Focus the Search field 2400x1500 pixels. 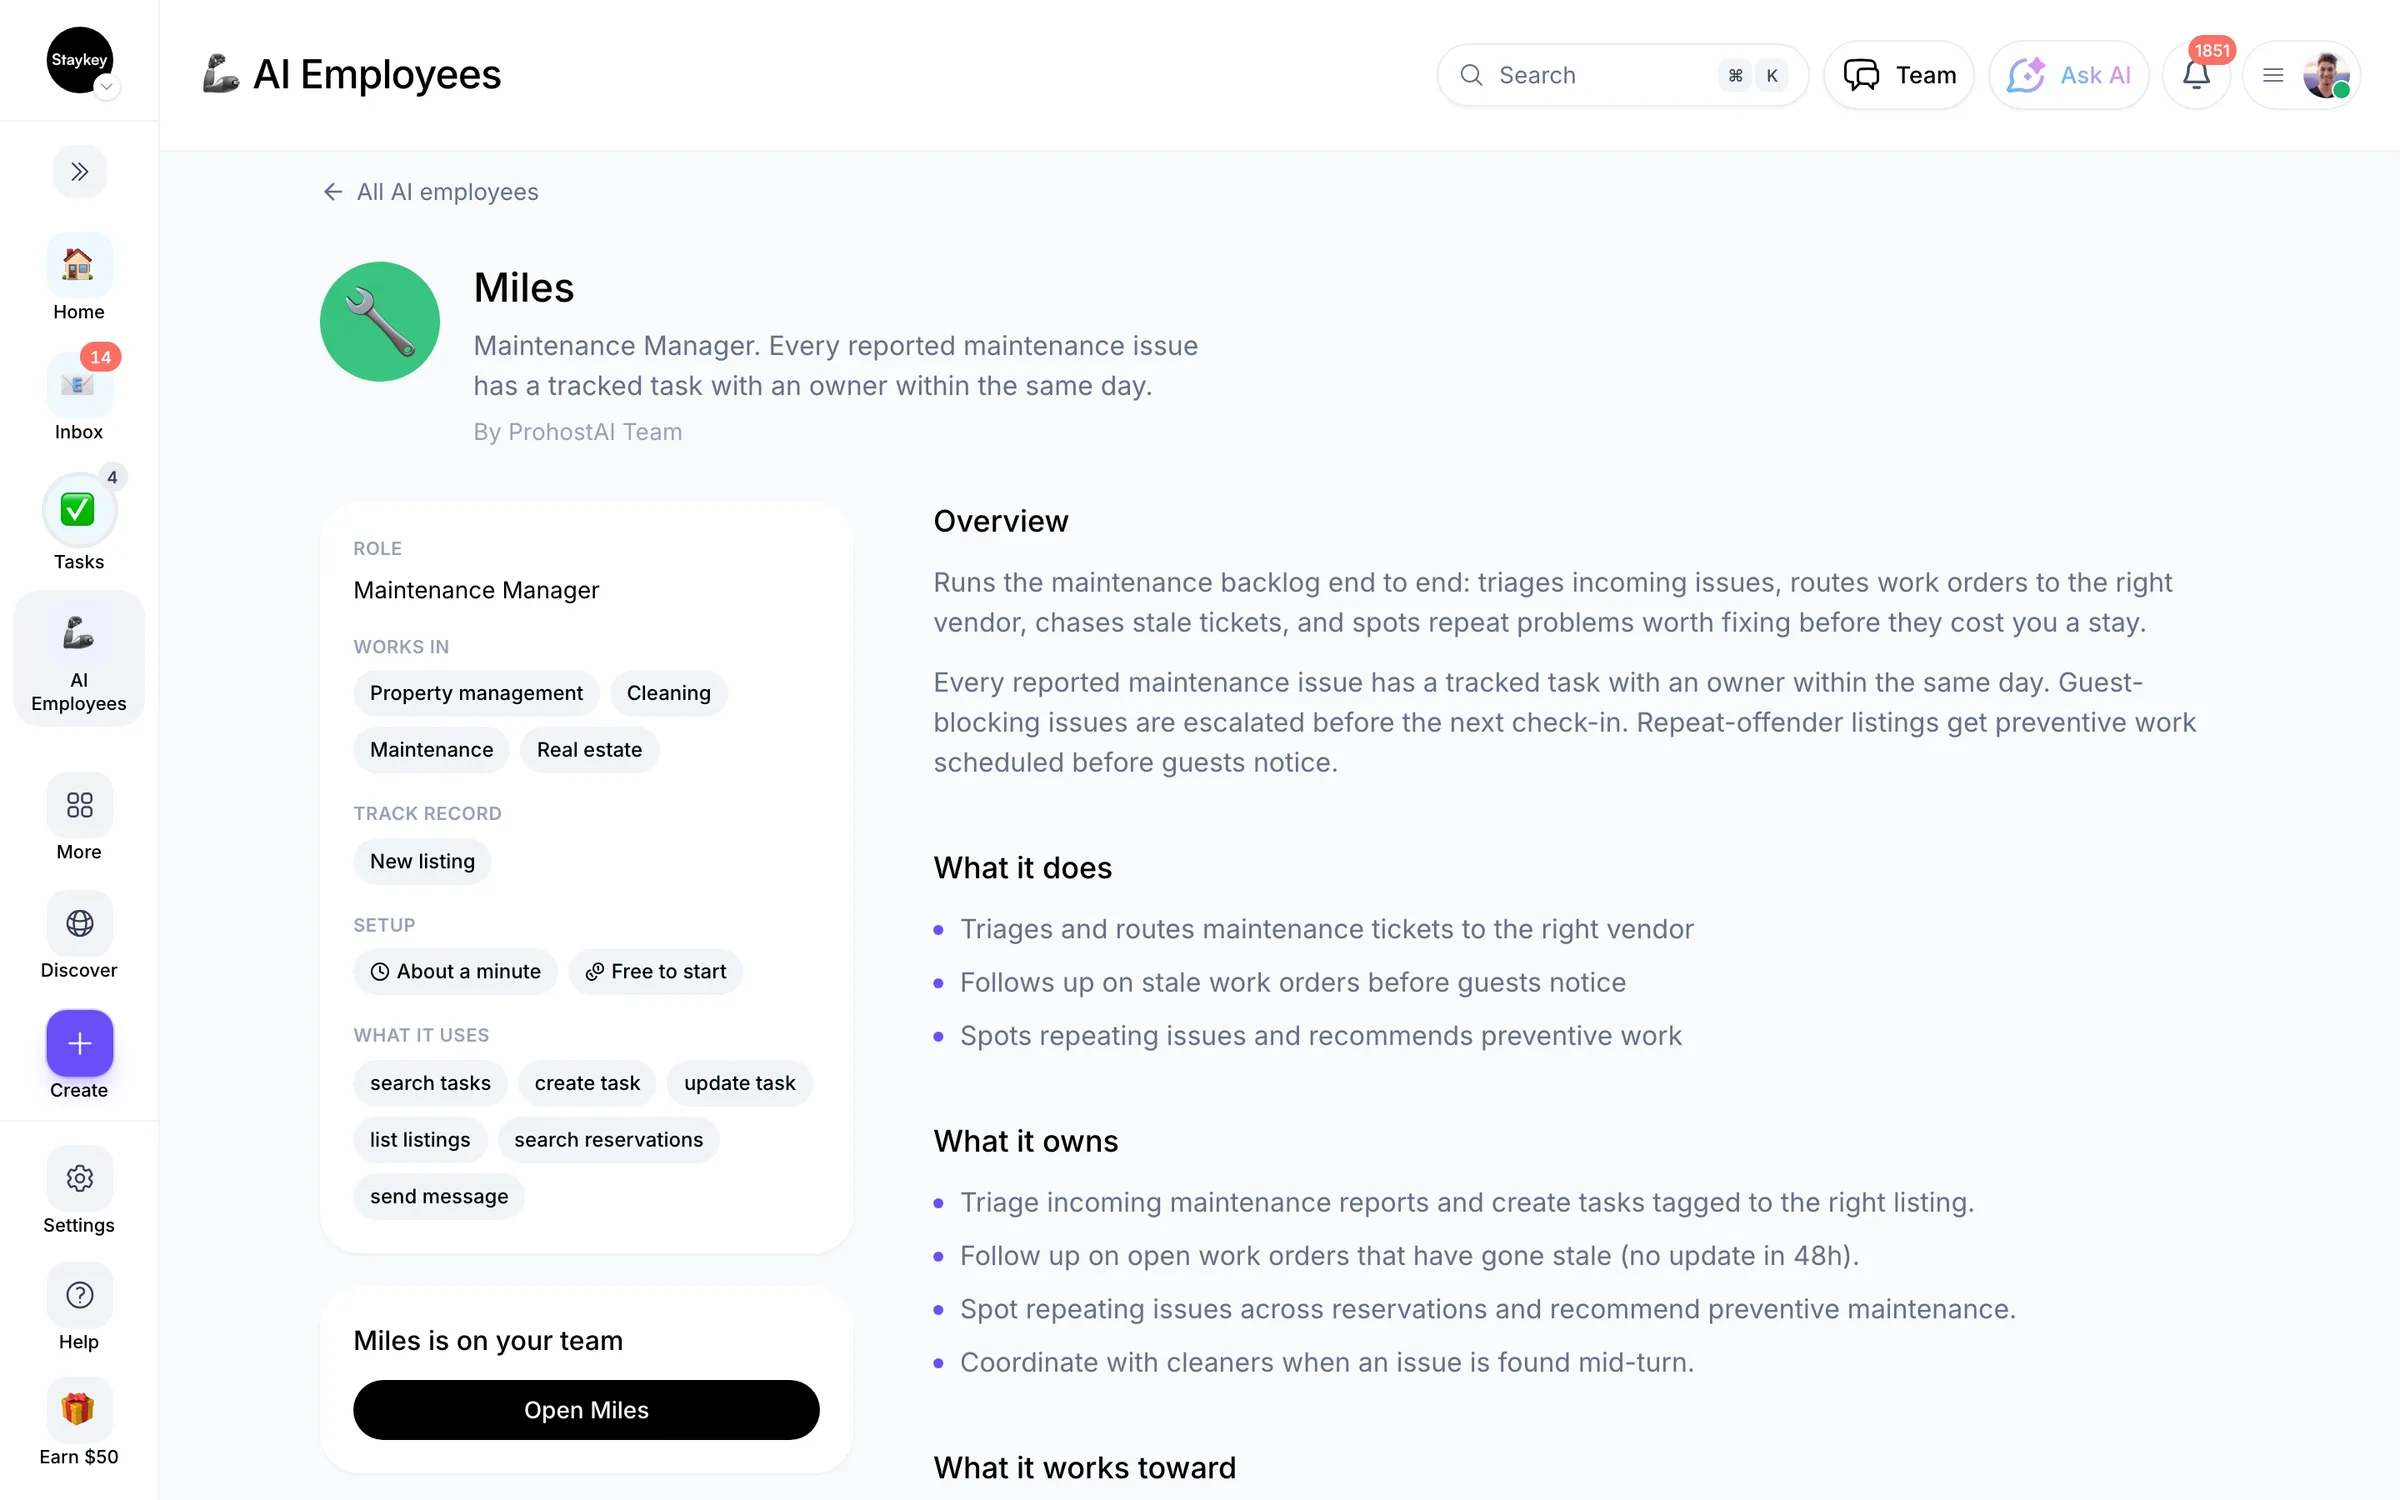(x=1622, y=75)
